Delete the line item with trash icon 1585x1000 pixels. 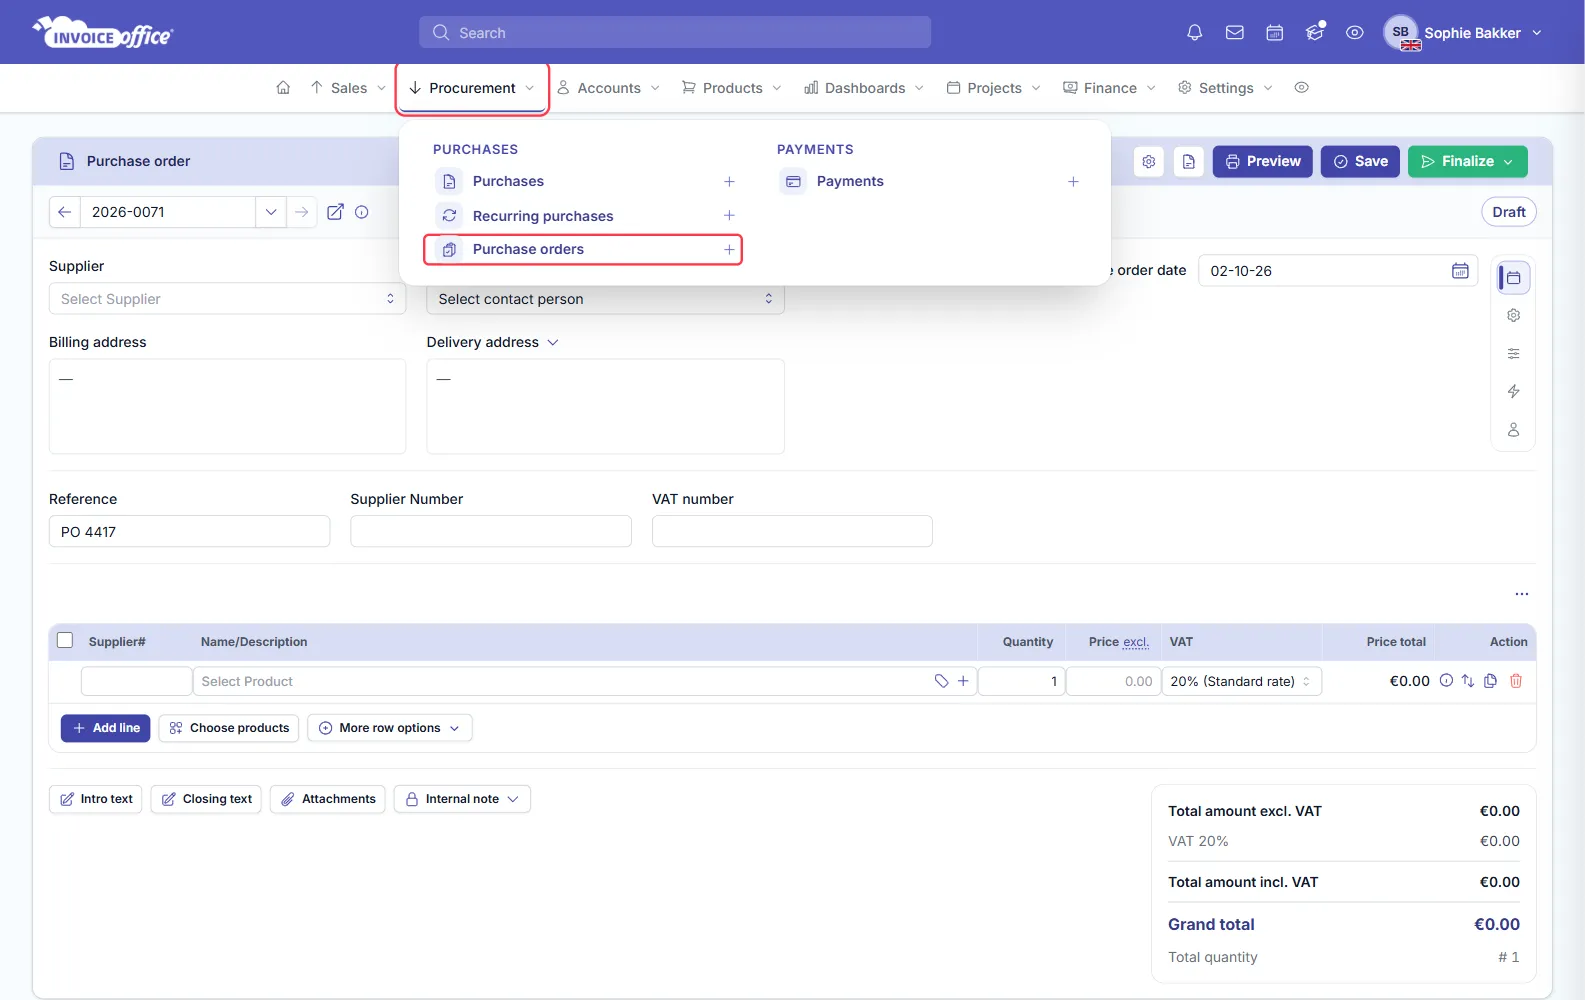(1516, 681)
